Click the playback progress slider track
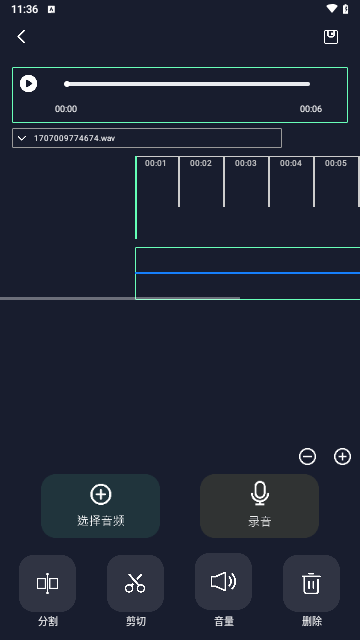This screenshot has width=360, height=640. point(188,84)
